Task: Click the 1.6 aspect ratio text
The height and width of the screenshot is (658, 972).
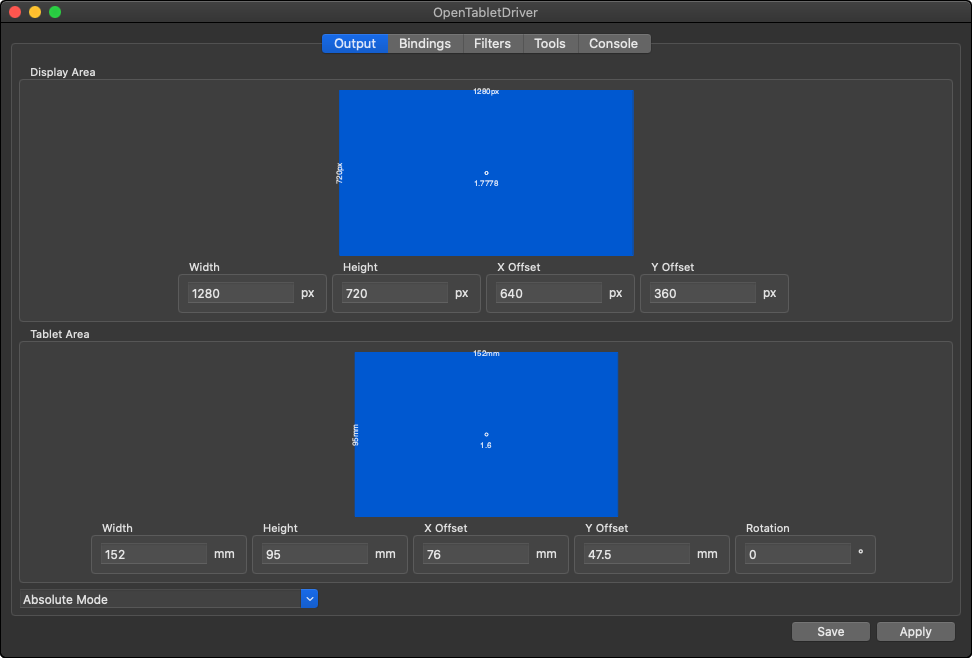Action: [x=486, y=445]
